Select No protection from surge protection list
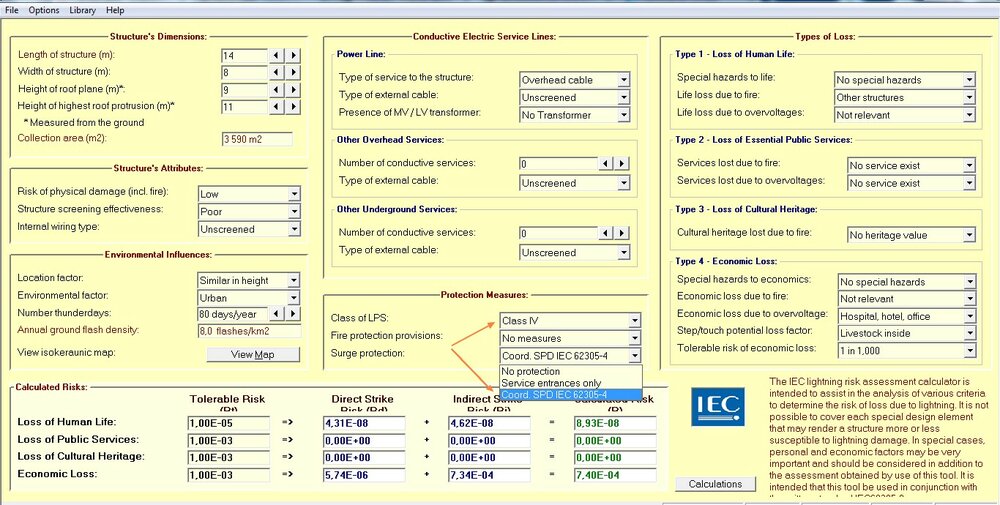The height and width of the screenshot is (505, 1000). 571,372
